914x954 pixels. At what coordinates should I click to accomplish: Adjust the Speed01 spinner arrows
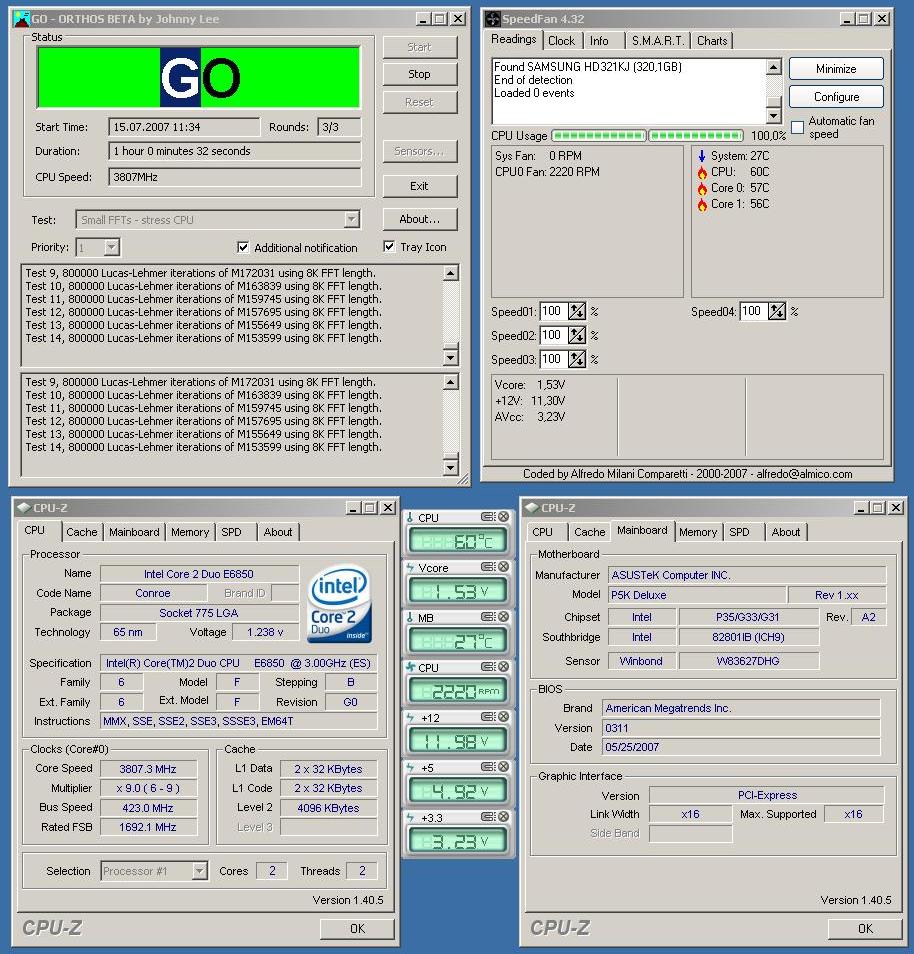[576, 311]
